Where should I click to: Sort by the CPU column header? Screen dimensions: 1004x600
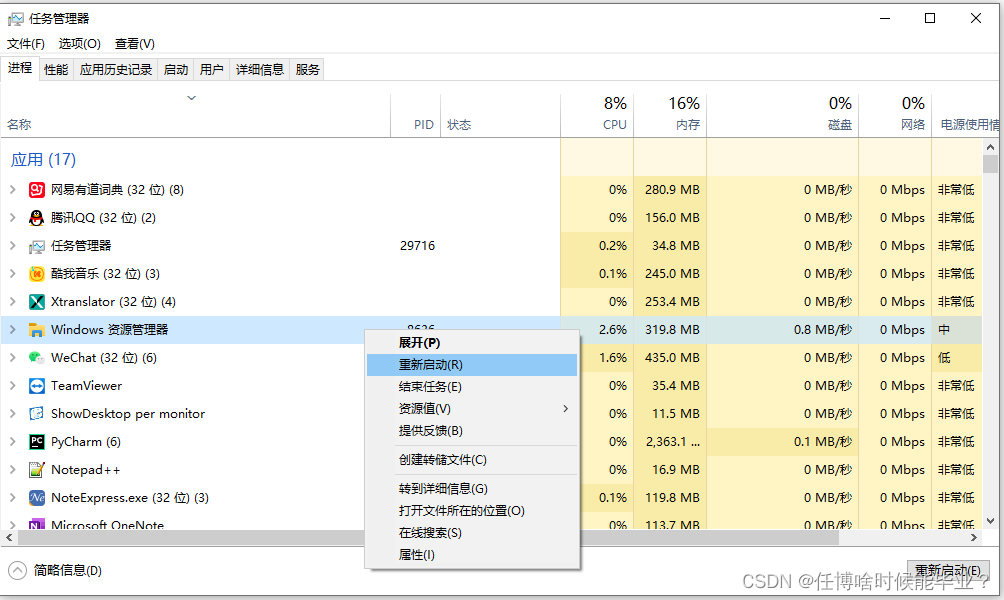[597, 115]
